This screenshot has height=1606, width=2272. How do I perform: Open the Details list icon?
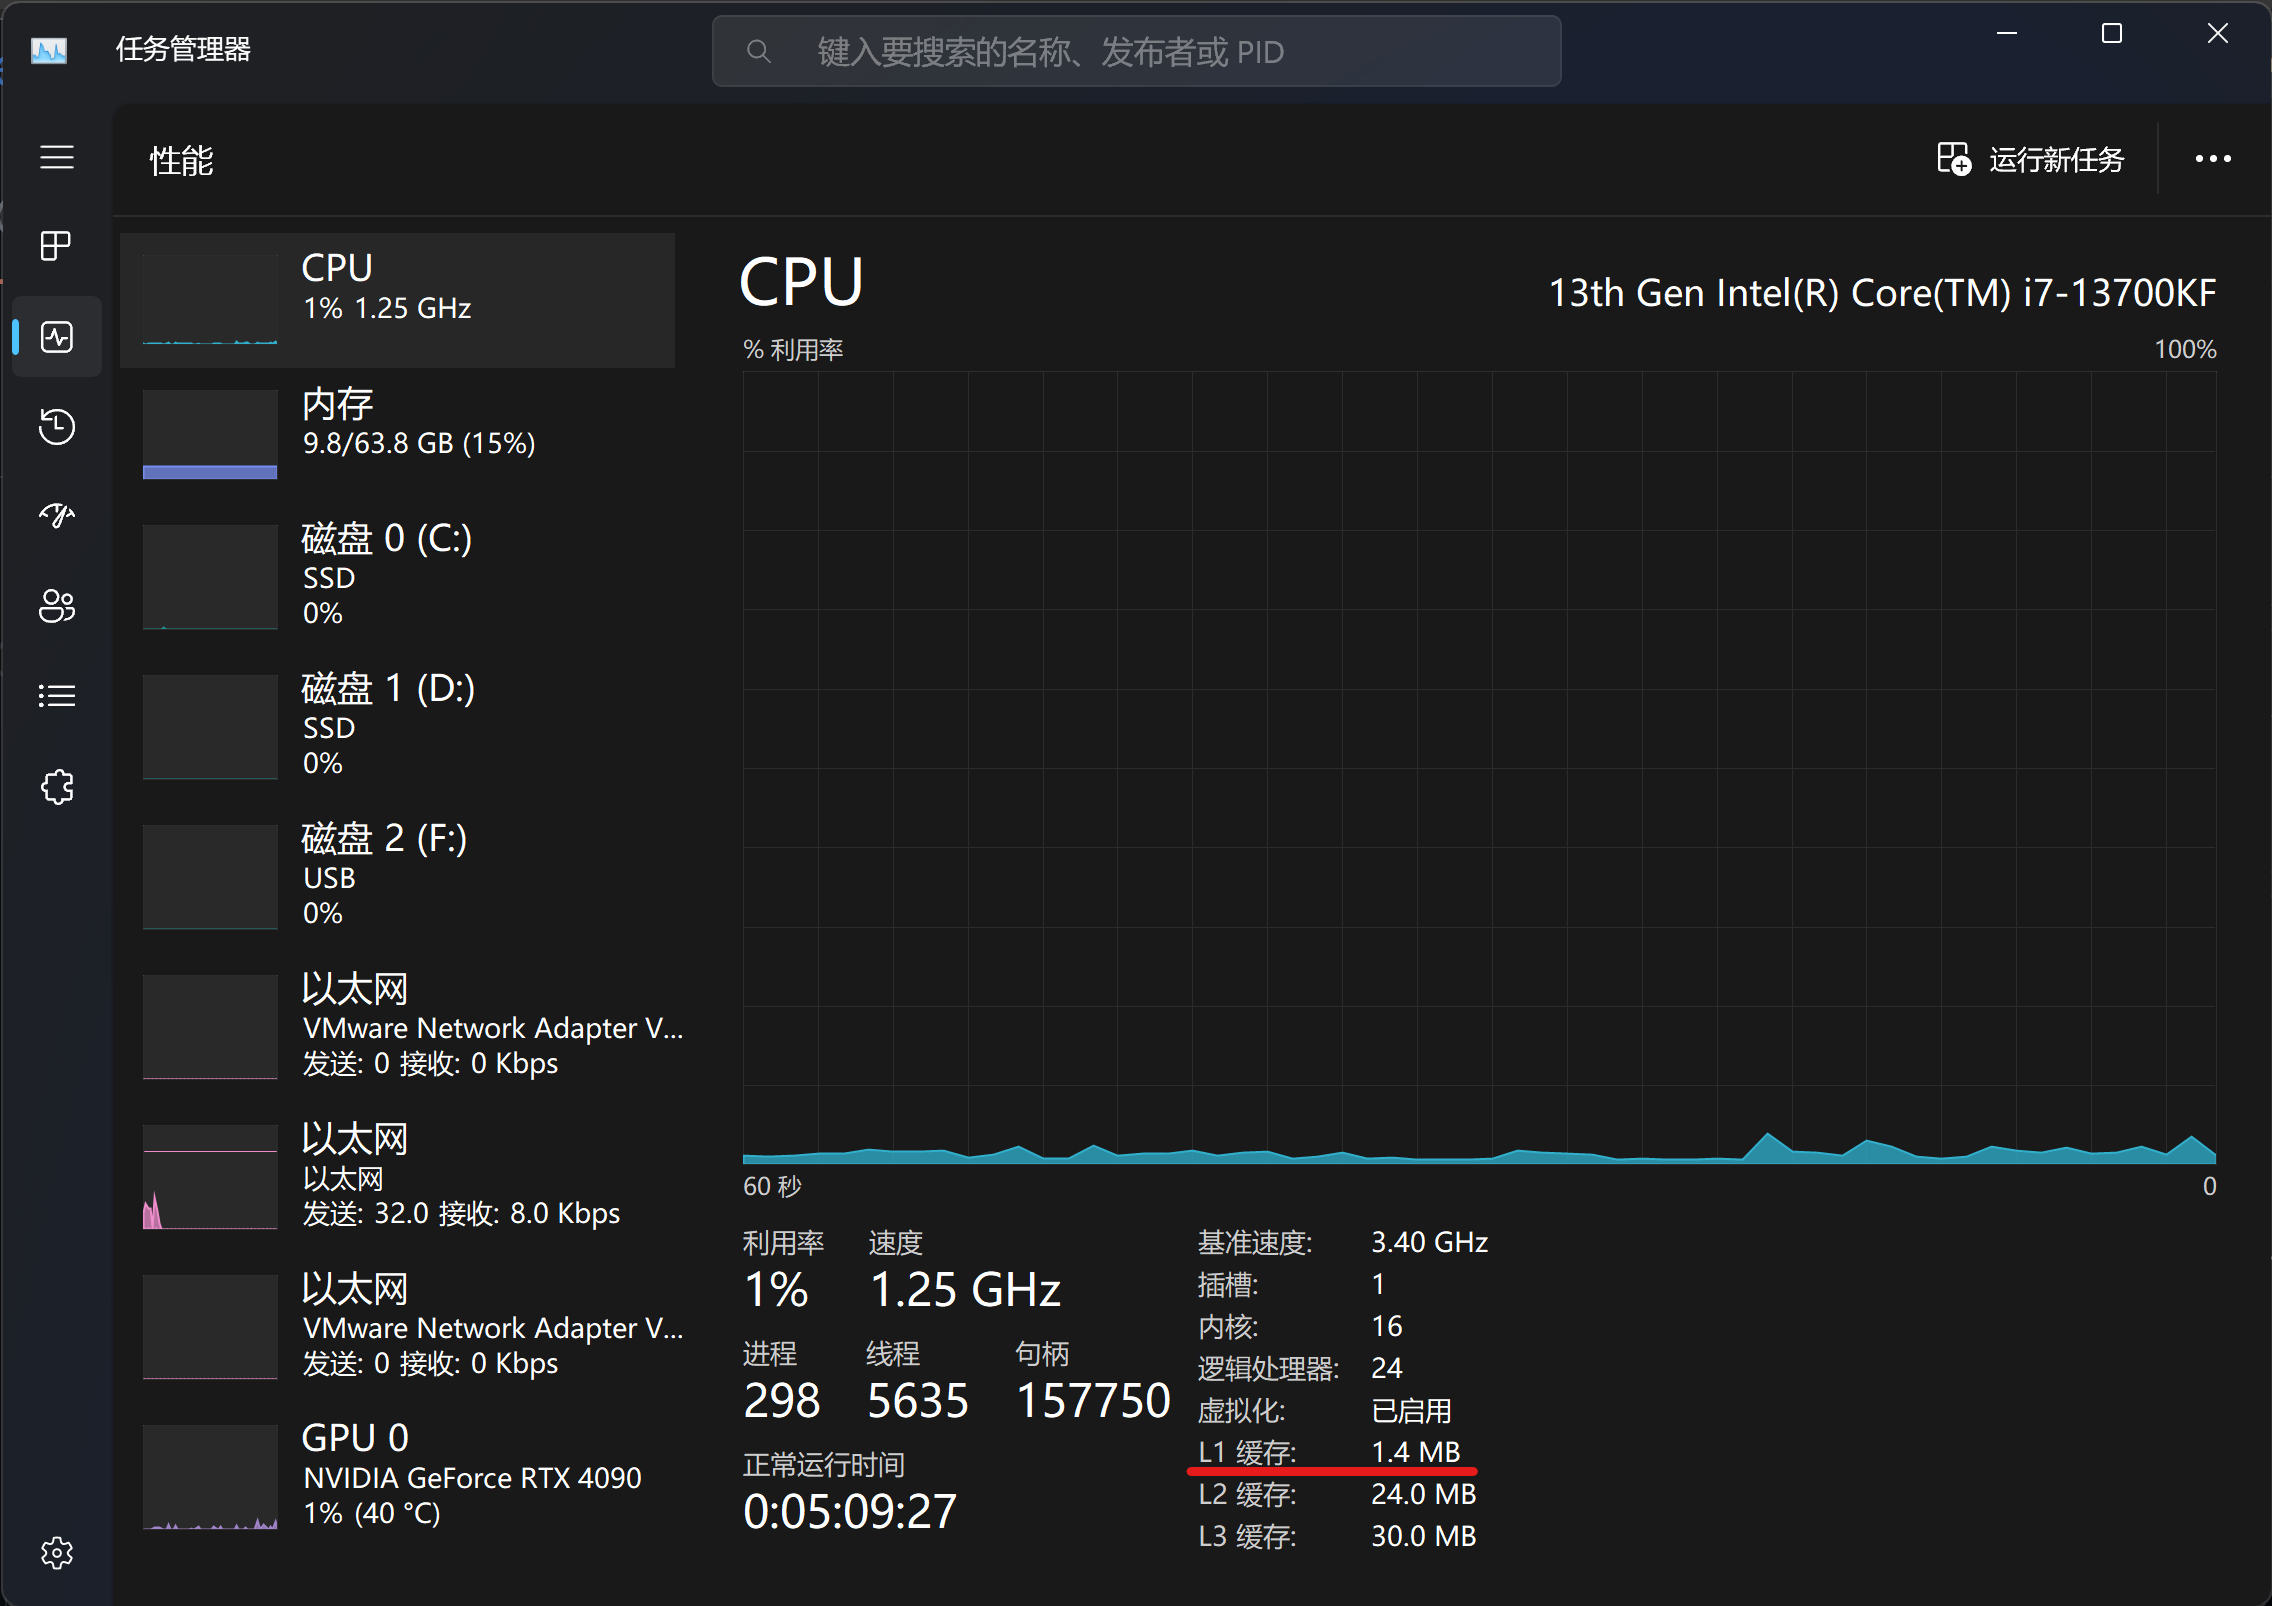pos(57,696)
